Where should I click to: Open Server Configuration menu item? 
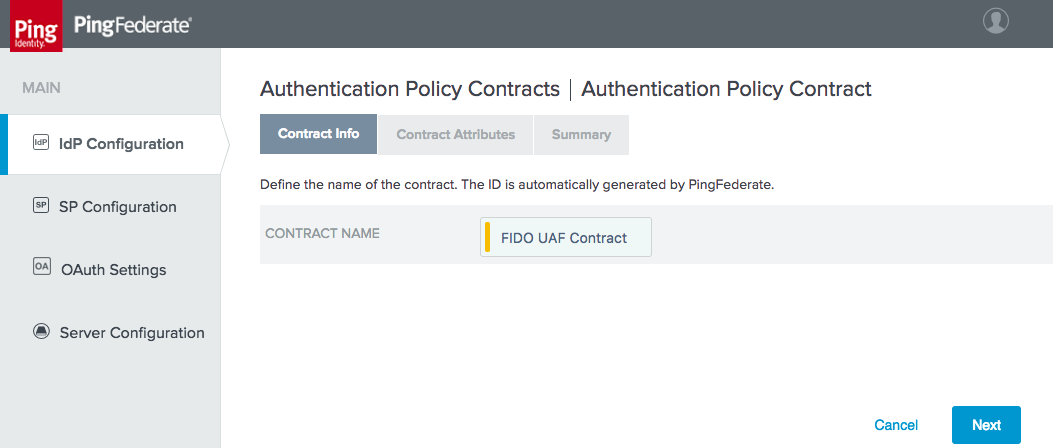click(132, 333)
